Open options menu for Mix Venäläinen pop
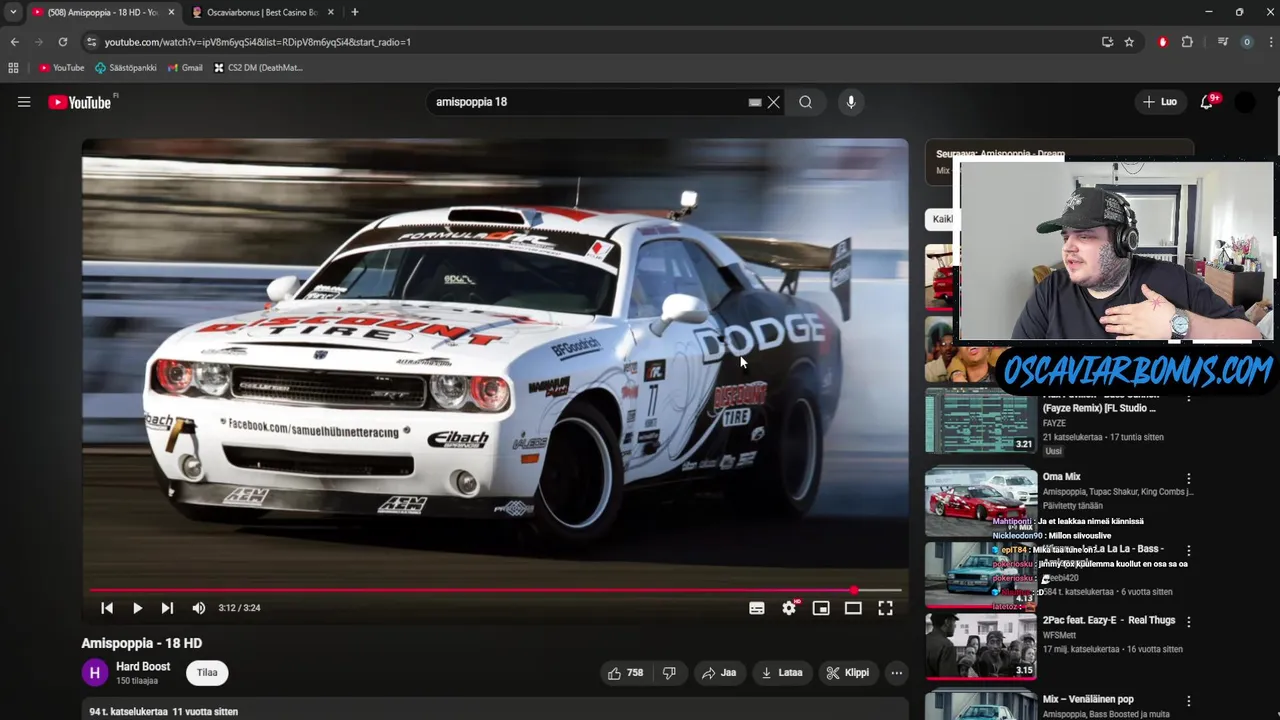Screen dimensions: 1280x720 click(x=1188, y=701)
